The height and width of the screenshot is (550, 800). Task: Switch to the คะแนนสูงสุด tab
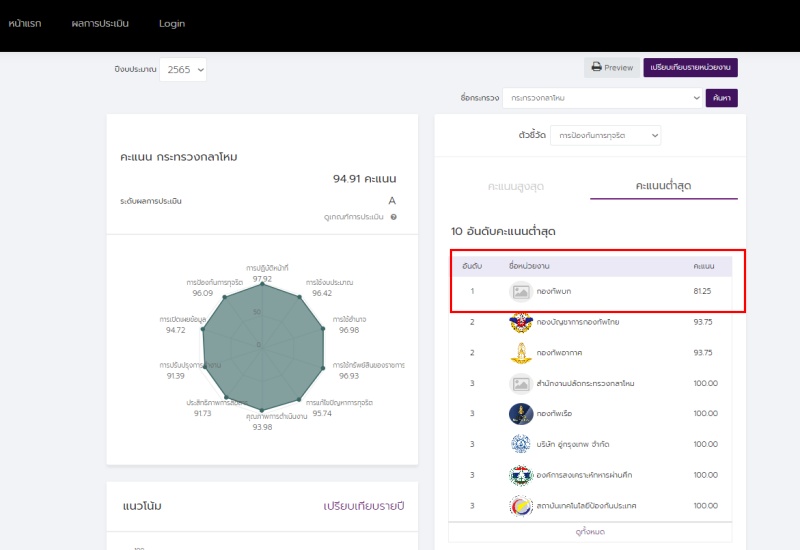[516, 187]
